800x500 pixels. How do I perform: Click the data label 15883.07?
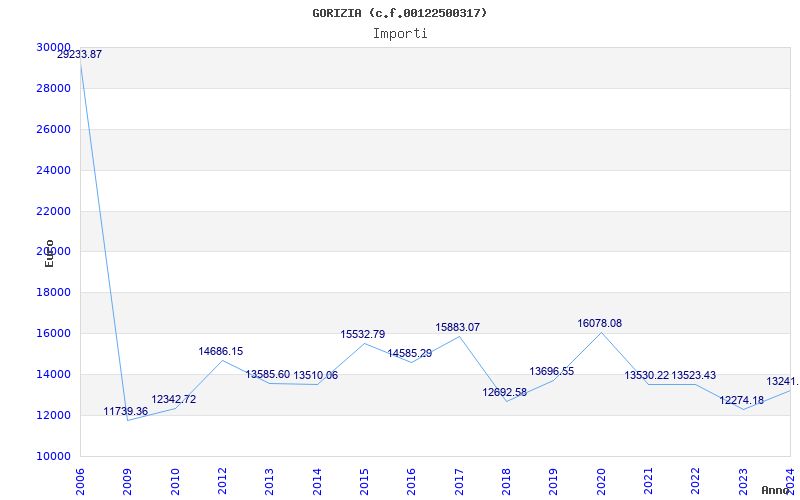point(458,327)
